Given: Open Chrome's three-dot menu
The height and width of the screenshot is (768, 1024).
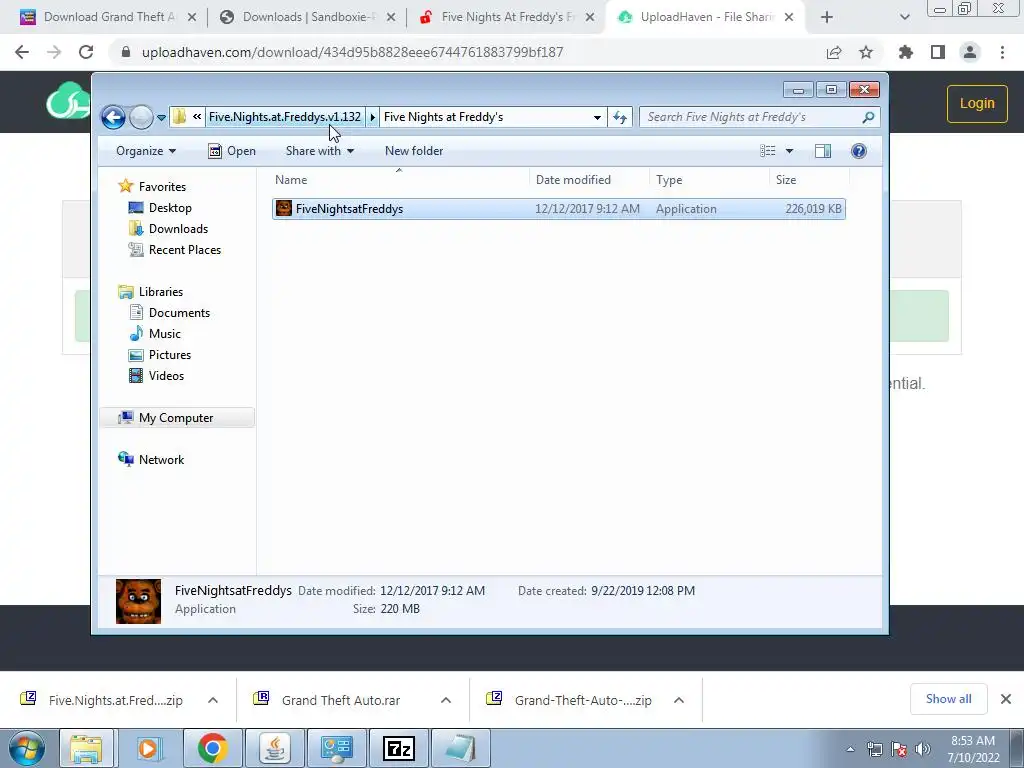Looking at the screenshot, I should (x=1002, y=52).
